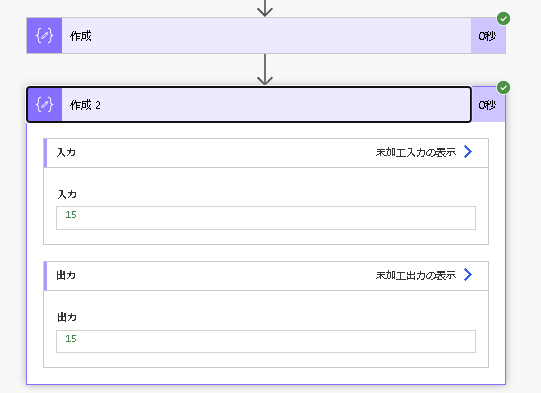
Task: Click the green success checkmark on 作成
Action: coord(503,19)
